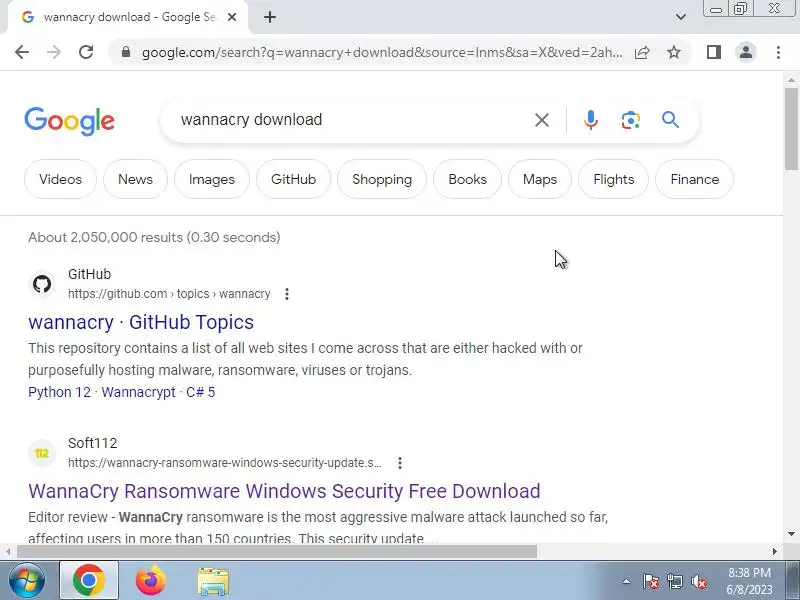Open more options for GitHub result
The height and width of the screenshot is (600, 800).
tap(287, 294)
